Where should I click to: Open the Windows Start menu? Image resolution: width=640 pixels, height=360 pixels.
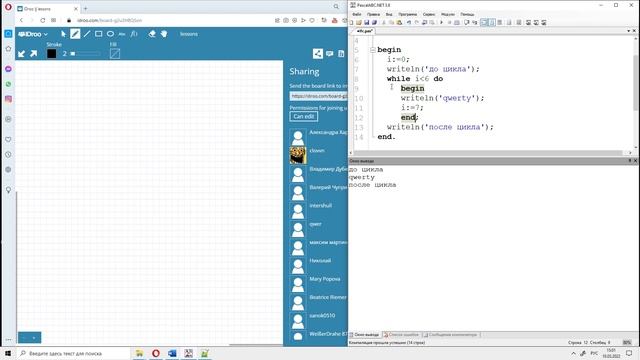click(8, 353)
